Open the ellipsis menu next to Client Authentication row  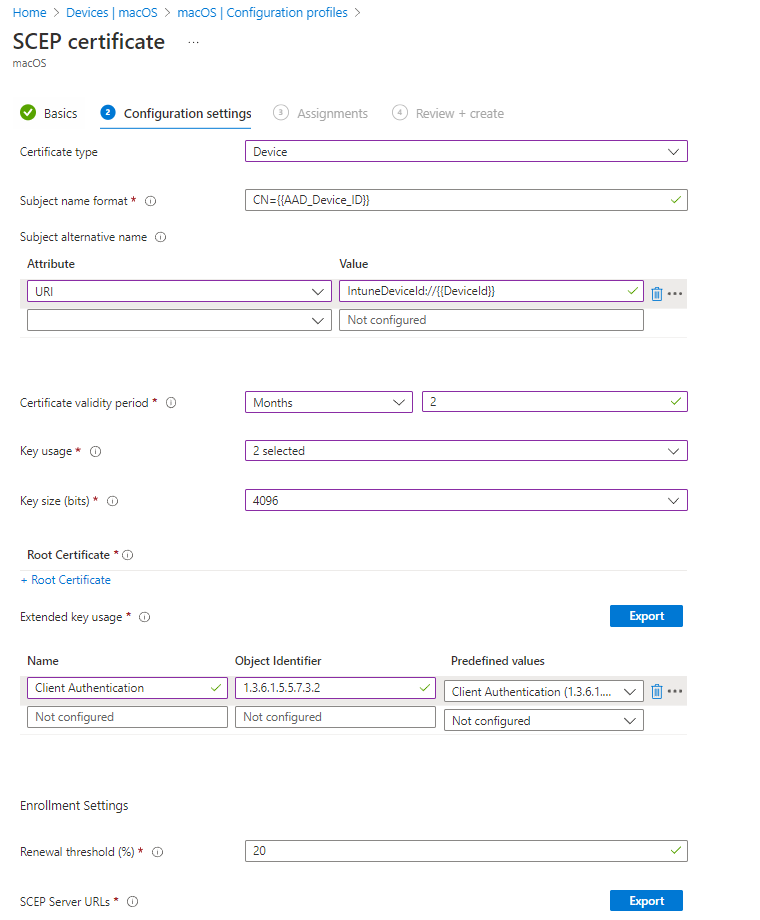pos(676,691)
